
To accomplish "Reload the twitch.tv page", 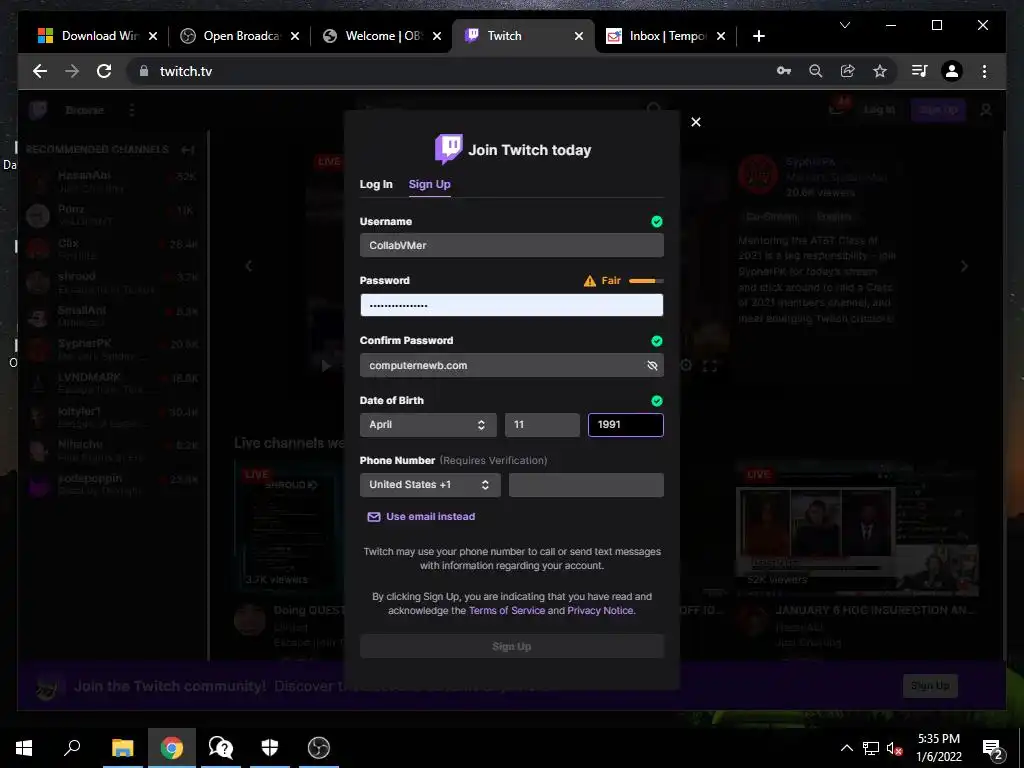I will [104, 71].
